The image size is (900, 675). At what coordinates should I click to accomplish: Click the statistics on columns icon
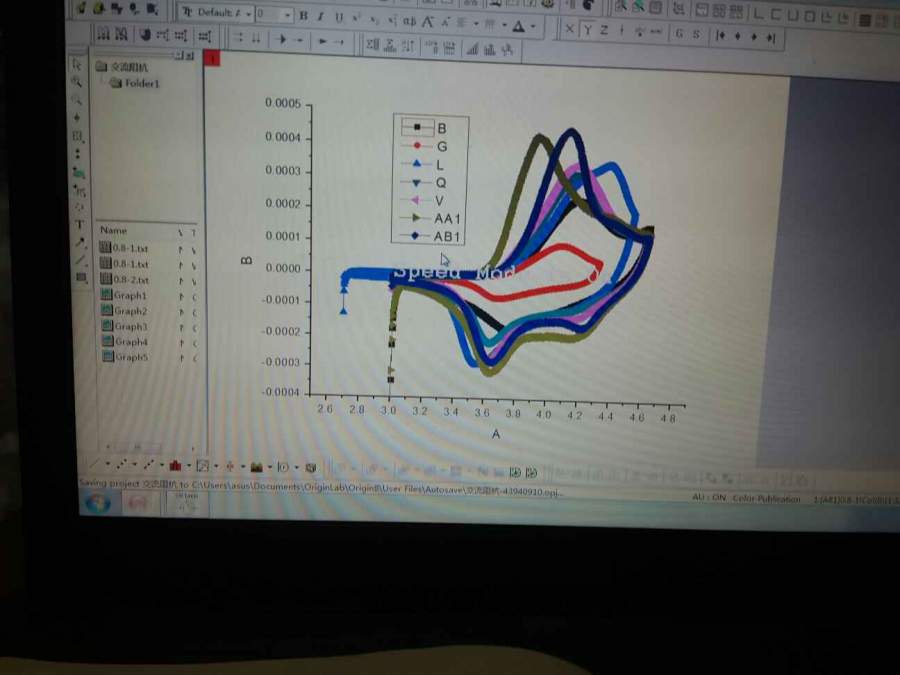coord(373,44)
